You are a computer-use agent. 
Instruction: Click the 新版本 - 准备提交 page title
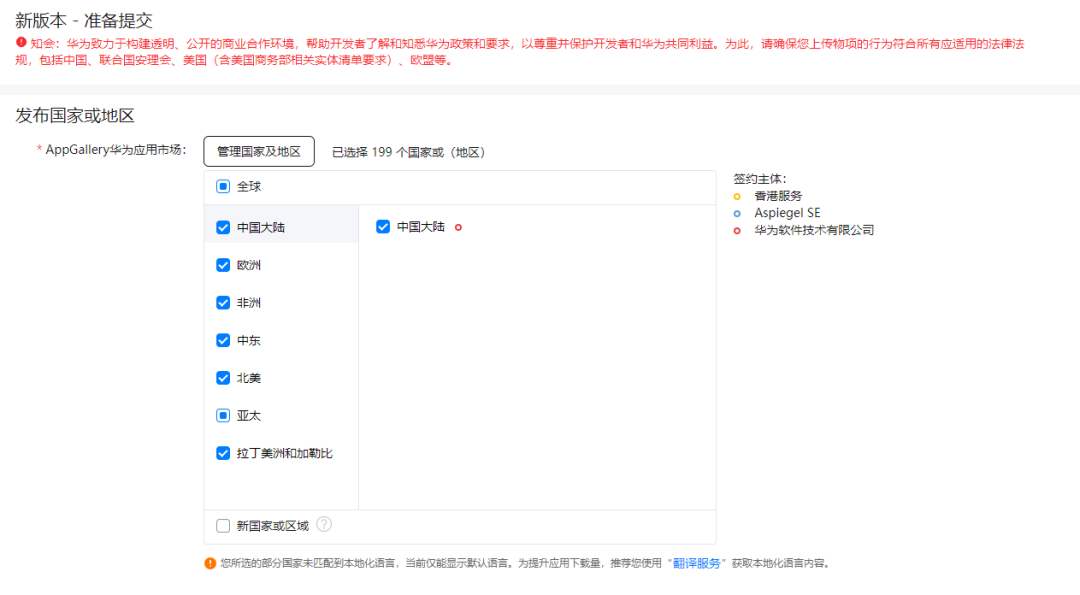84,20
